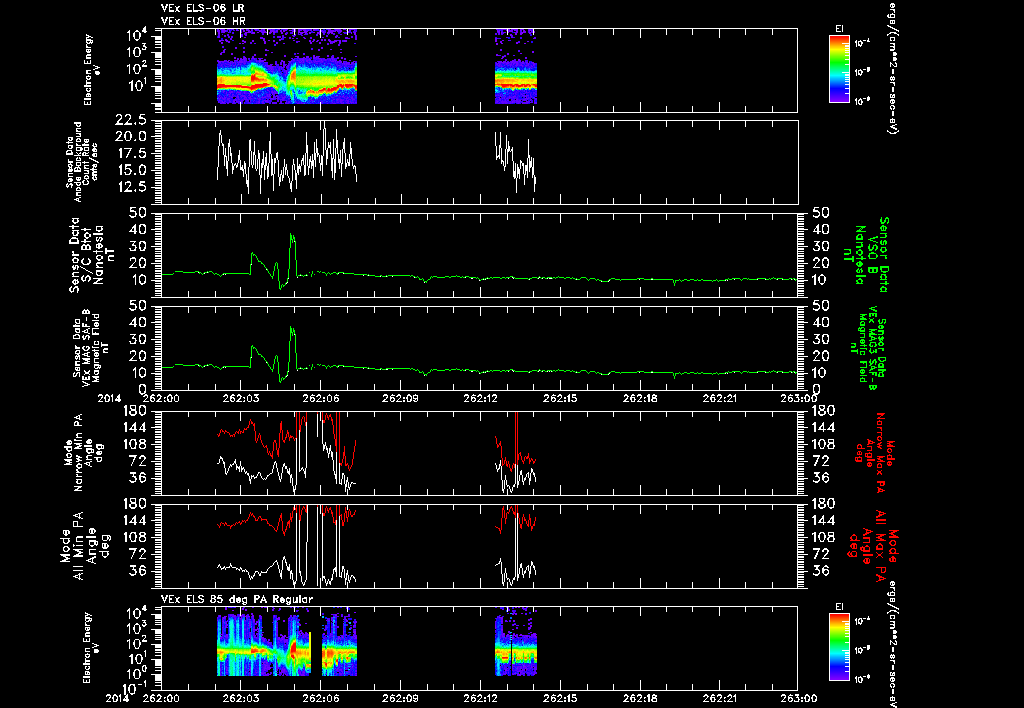Screen dimensions: 1024x708
Task: Select the red 'Narrow Max PA Angle' label
Action: pos(875,452)
